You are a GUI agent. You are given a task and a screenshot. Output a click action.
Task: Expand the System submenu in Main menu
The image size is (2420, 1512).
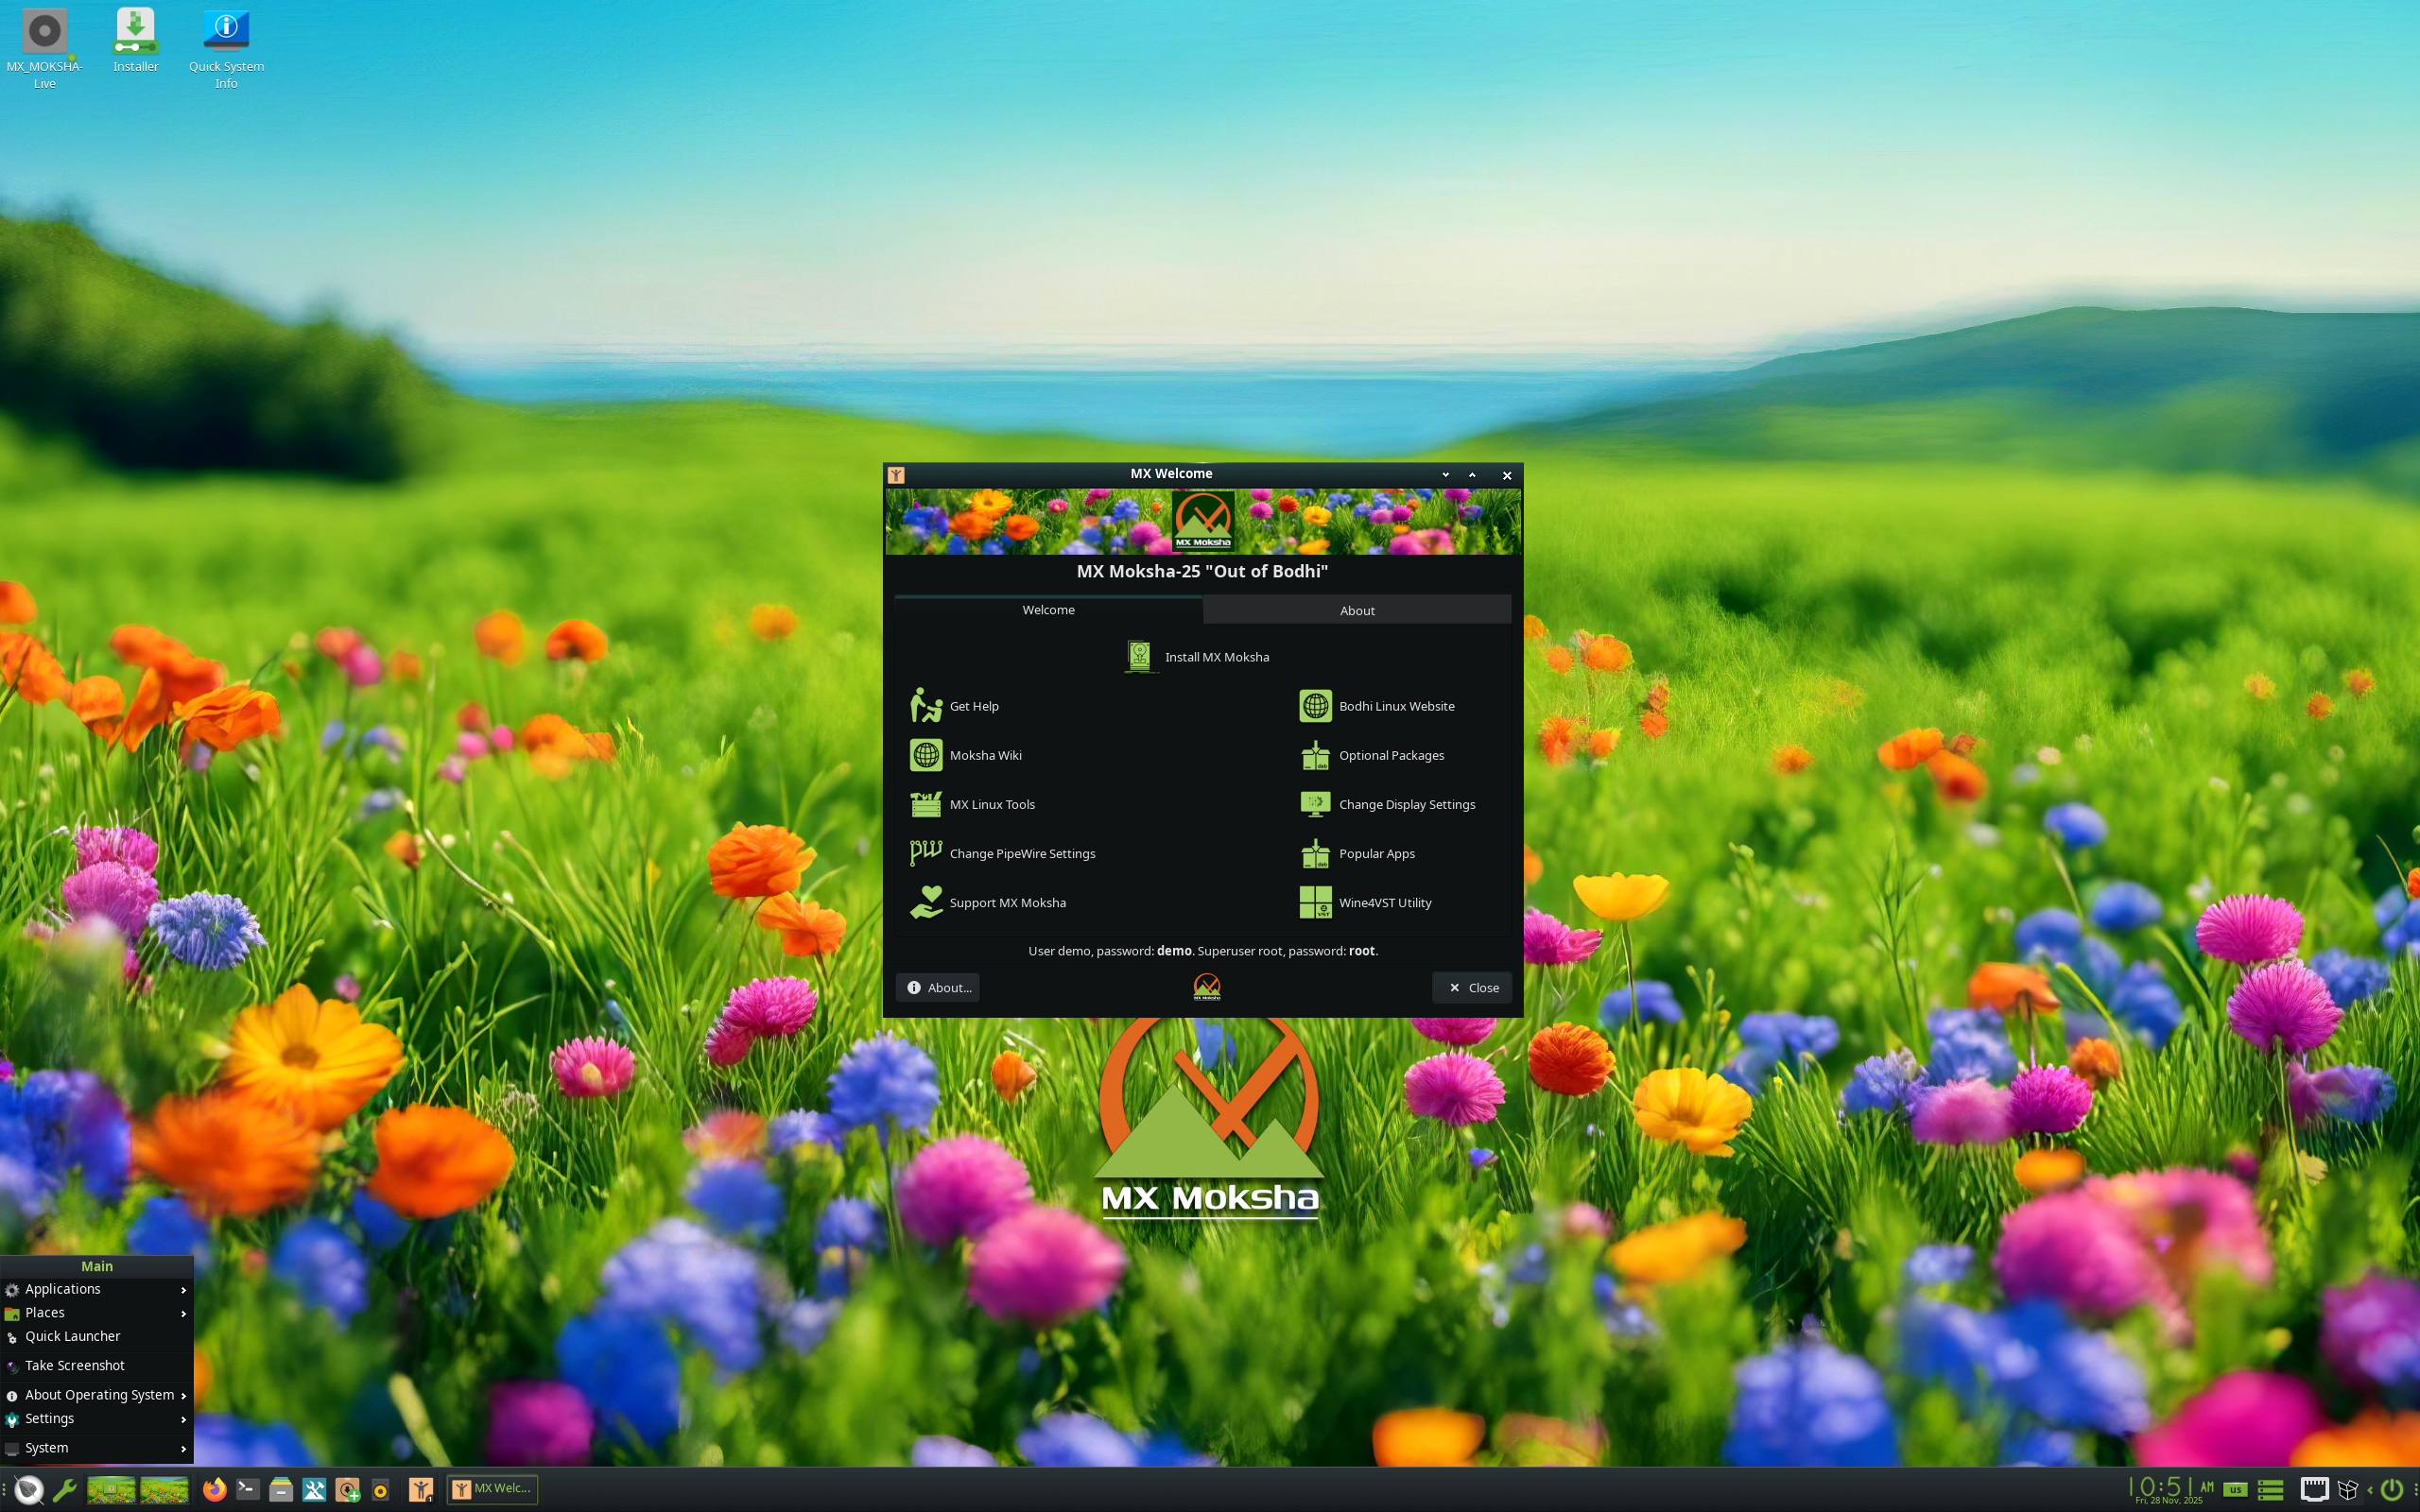click(96, 1448)
